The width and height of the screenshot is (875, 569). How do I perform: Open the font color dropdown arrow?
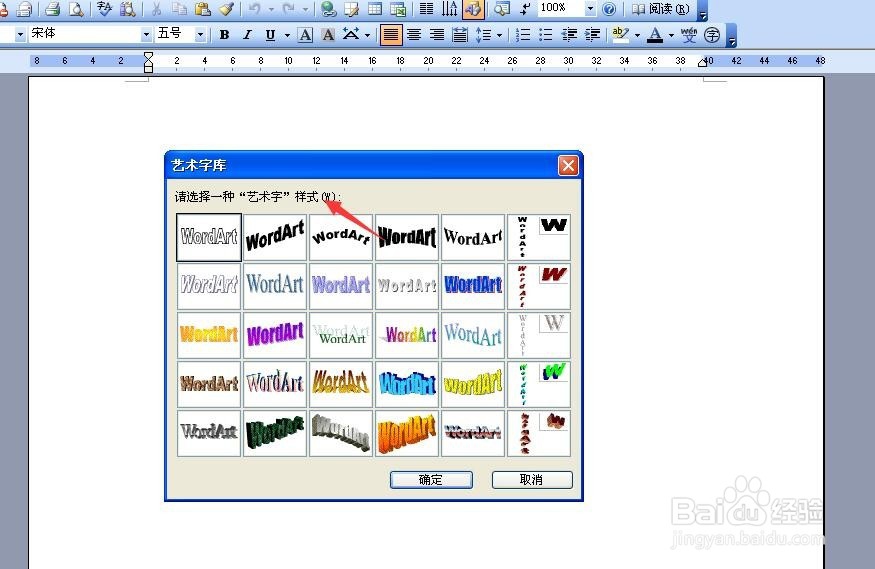pyautogui.click(x=671, y=35)
